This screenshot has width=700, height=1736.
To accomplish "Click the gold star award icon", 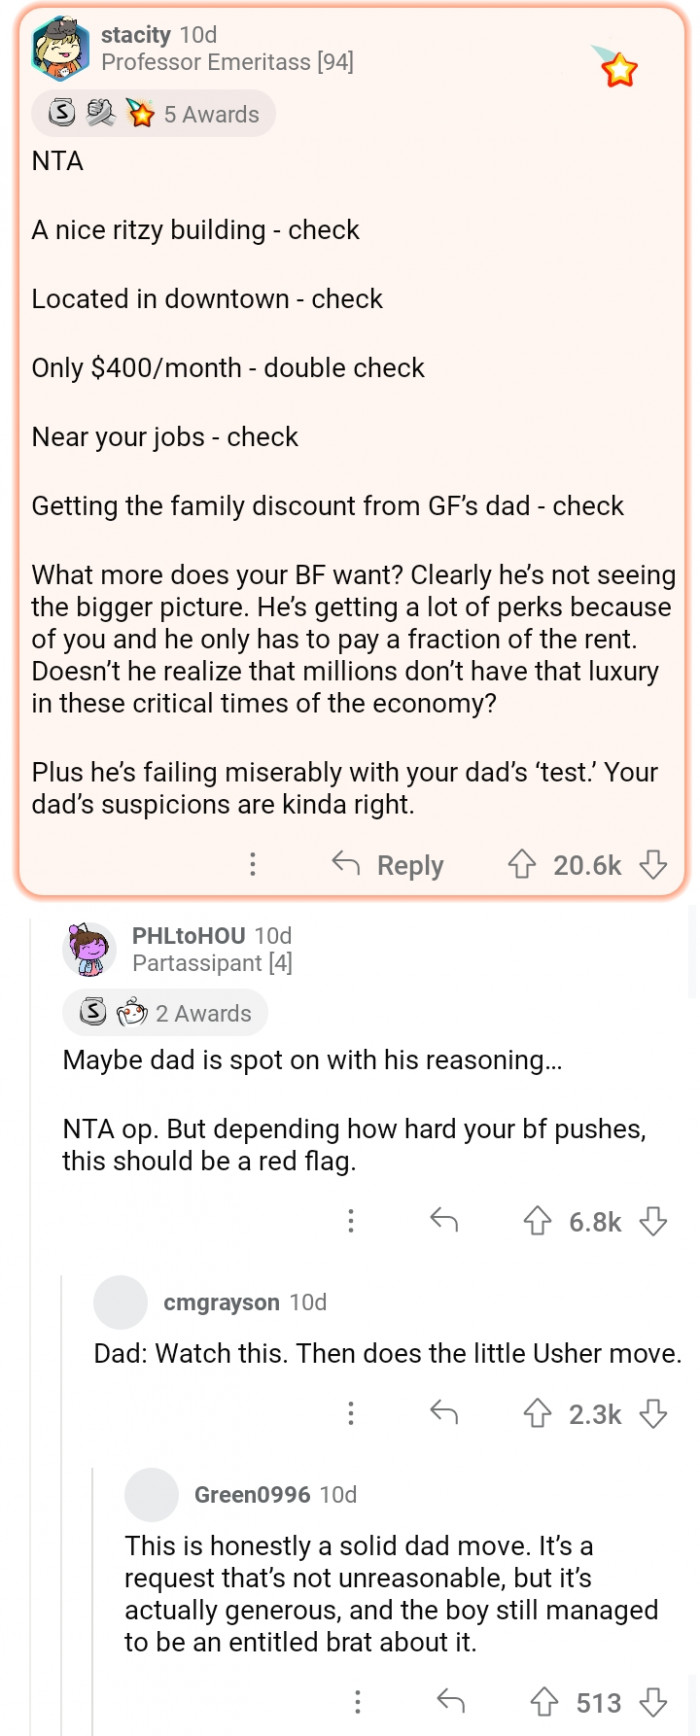I will 618,70.
